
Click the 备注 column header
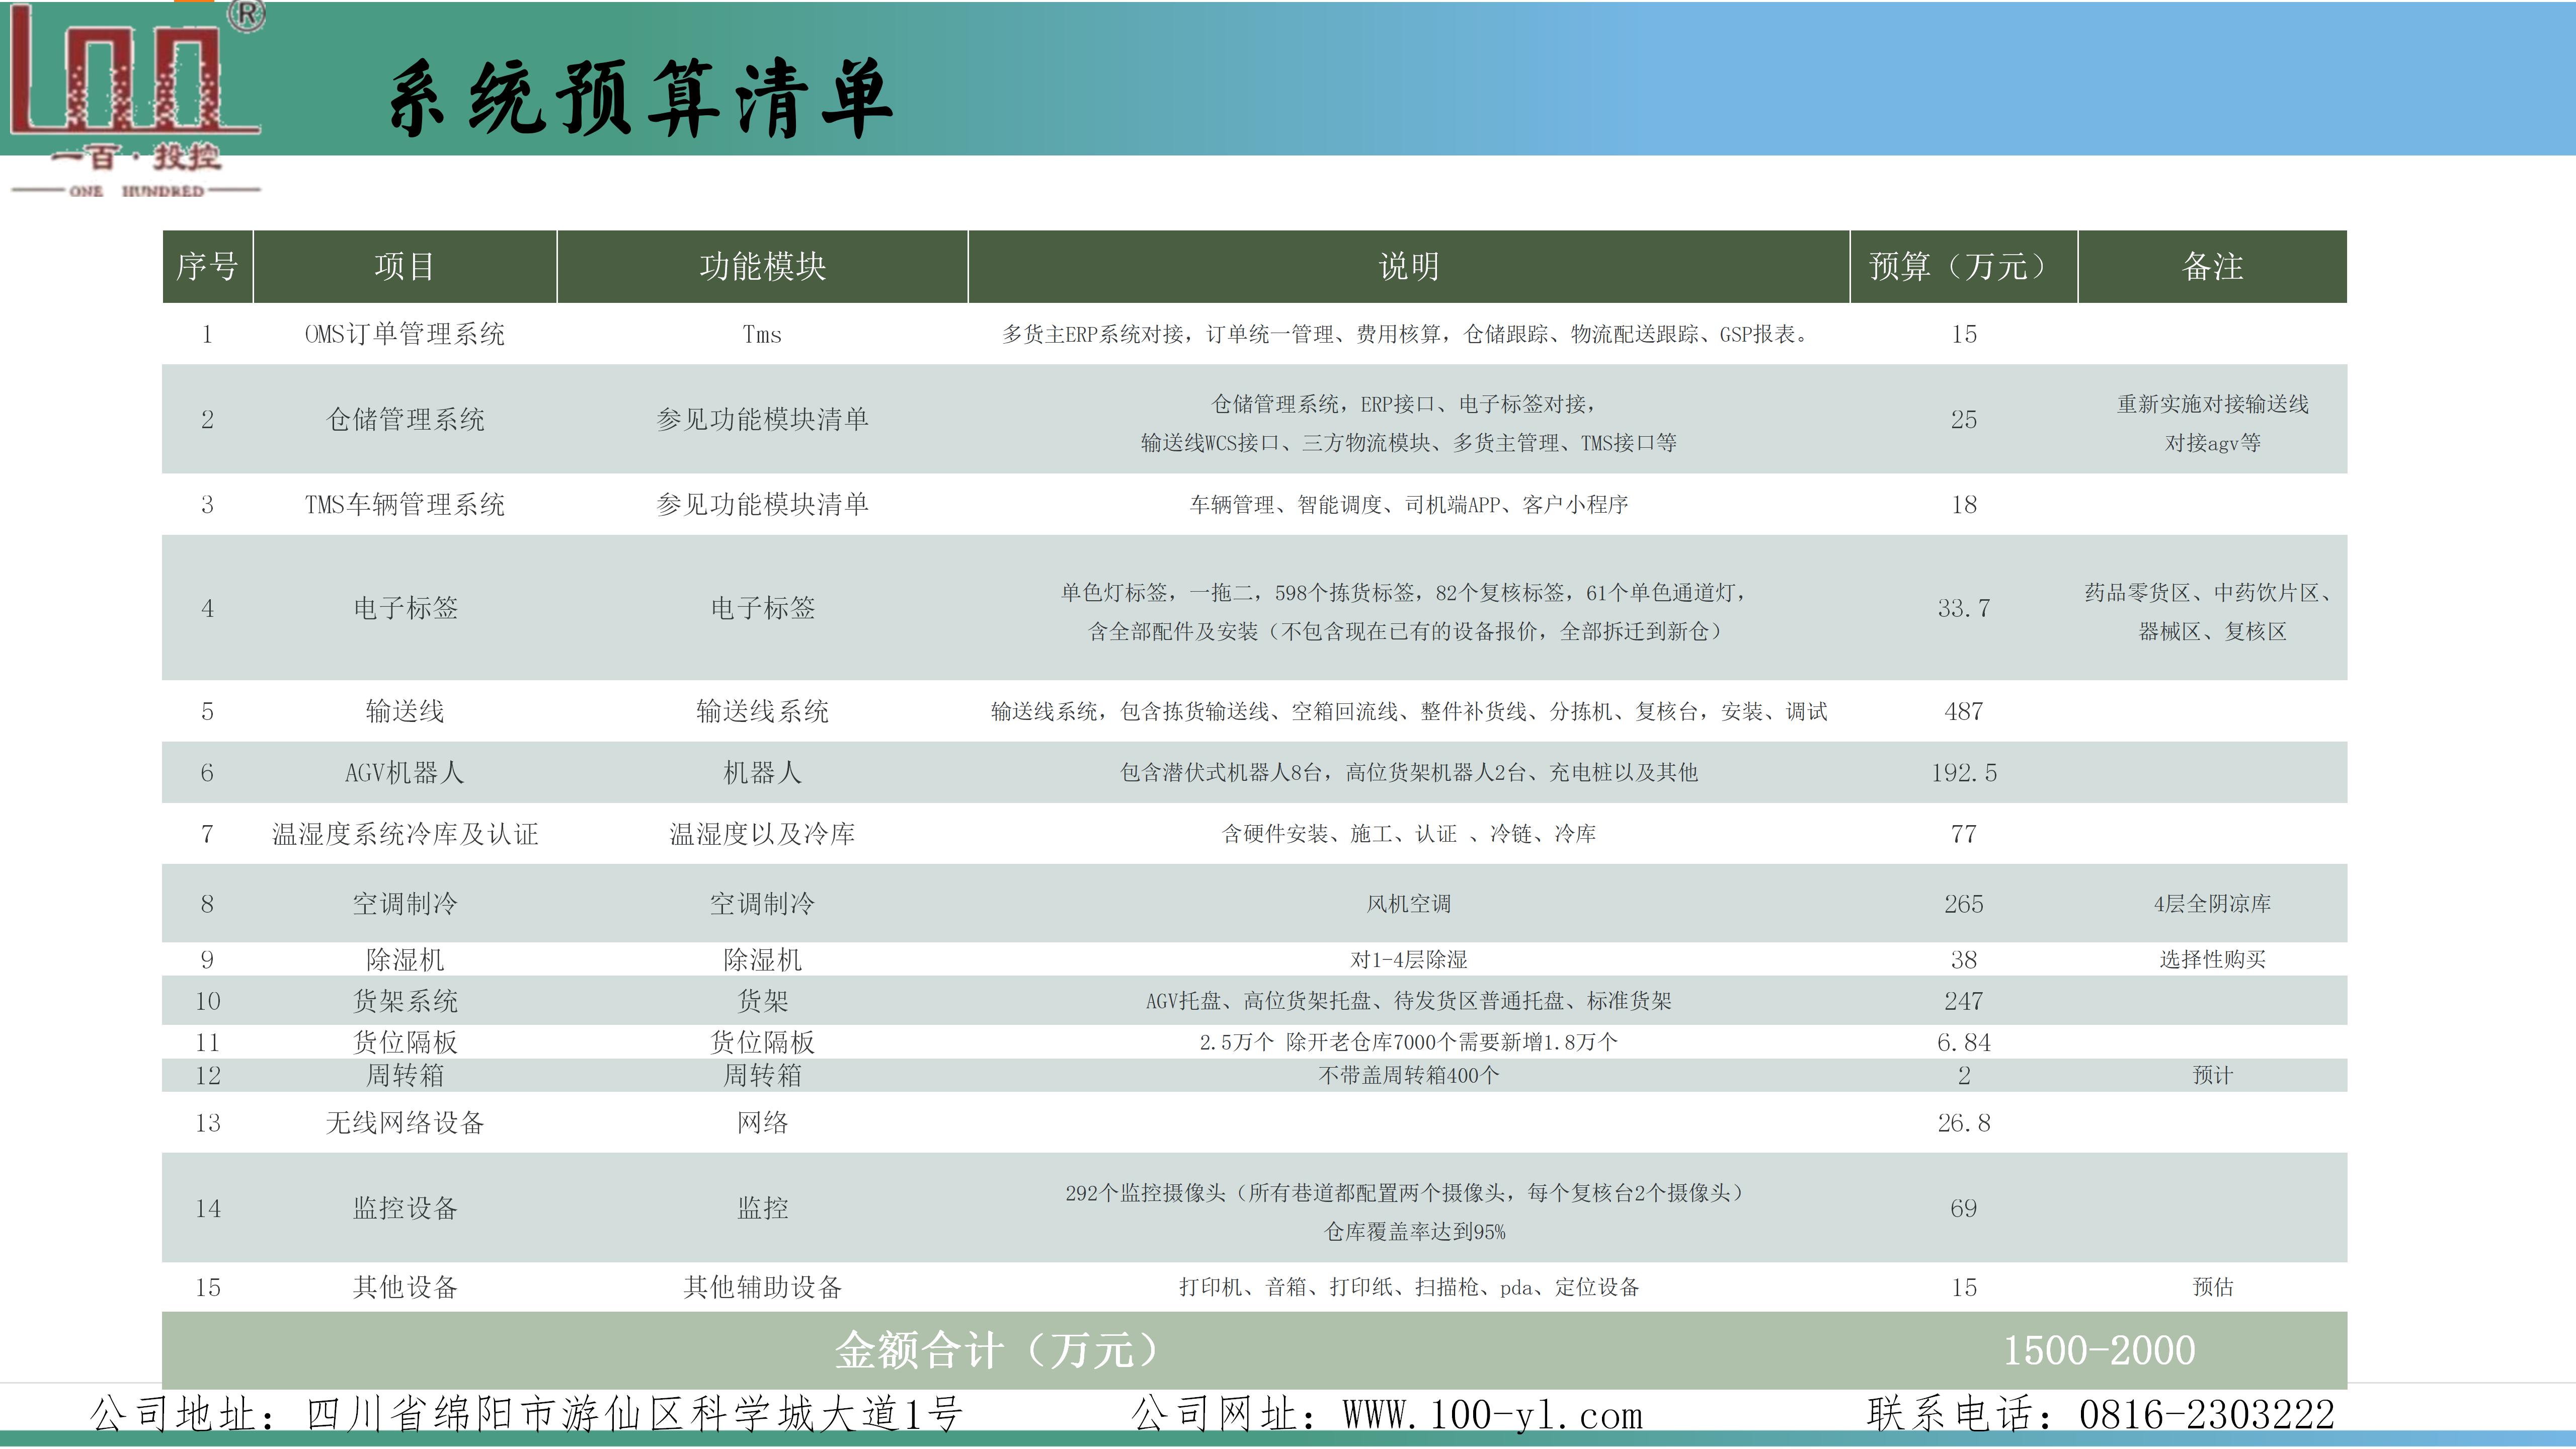tap(2212, 267)
